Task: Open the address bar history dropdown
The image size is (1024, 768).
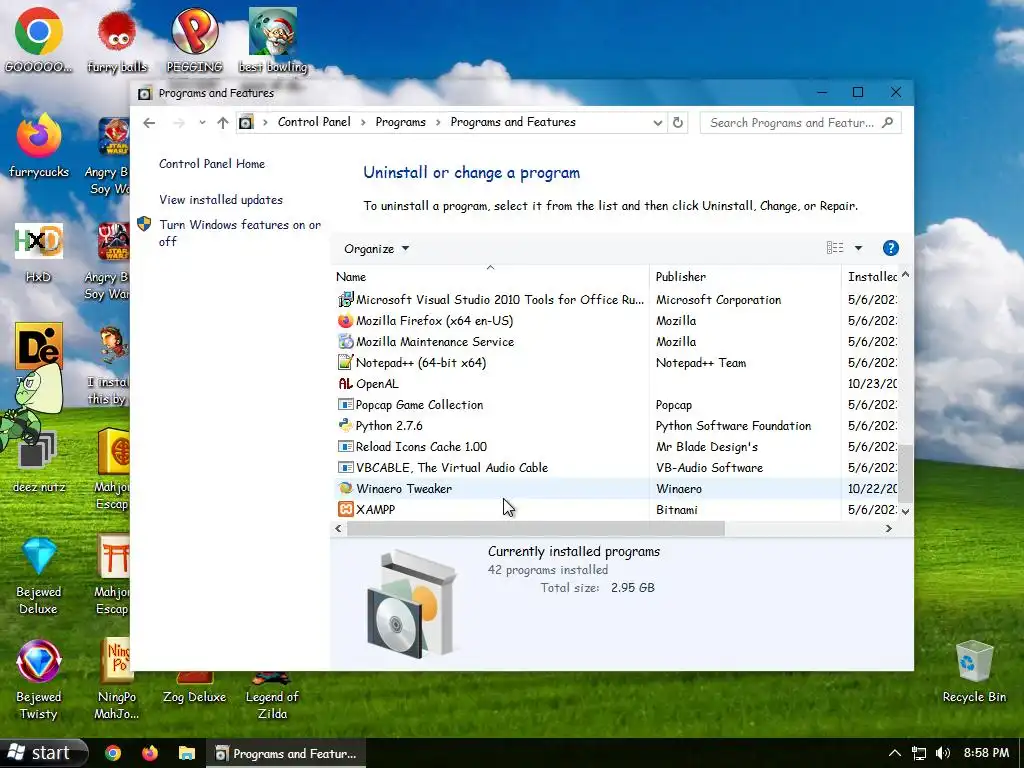Action: click(657, 123)
